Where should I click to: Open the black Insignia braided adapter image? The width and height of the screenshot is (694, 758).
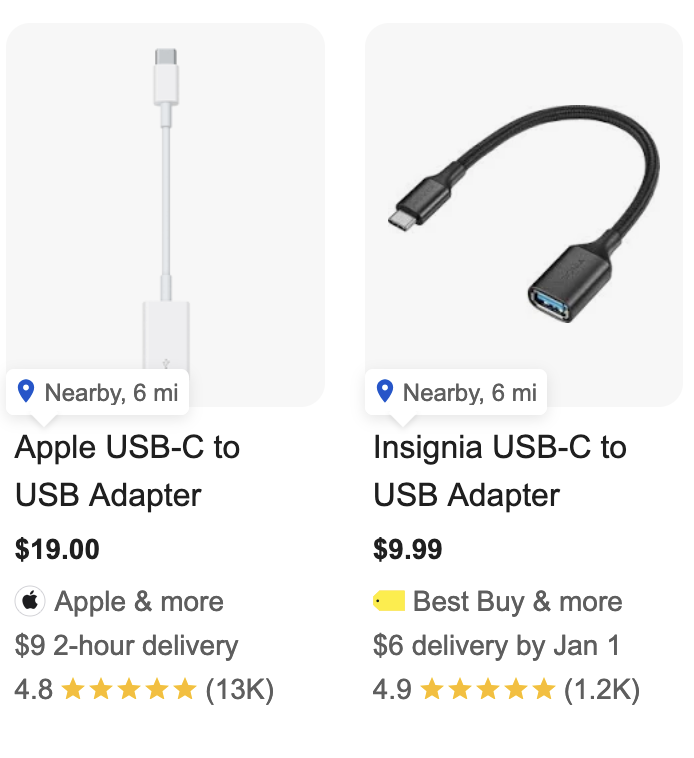coord(524,214)
